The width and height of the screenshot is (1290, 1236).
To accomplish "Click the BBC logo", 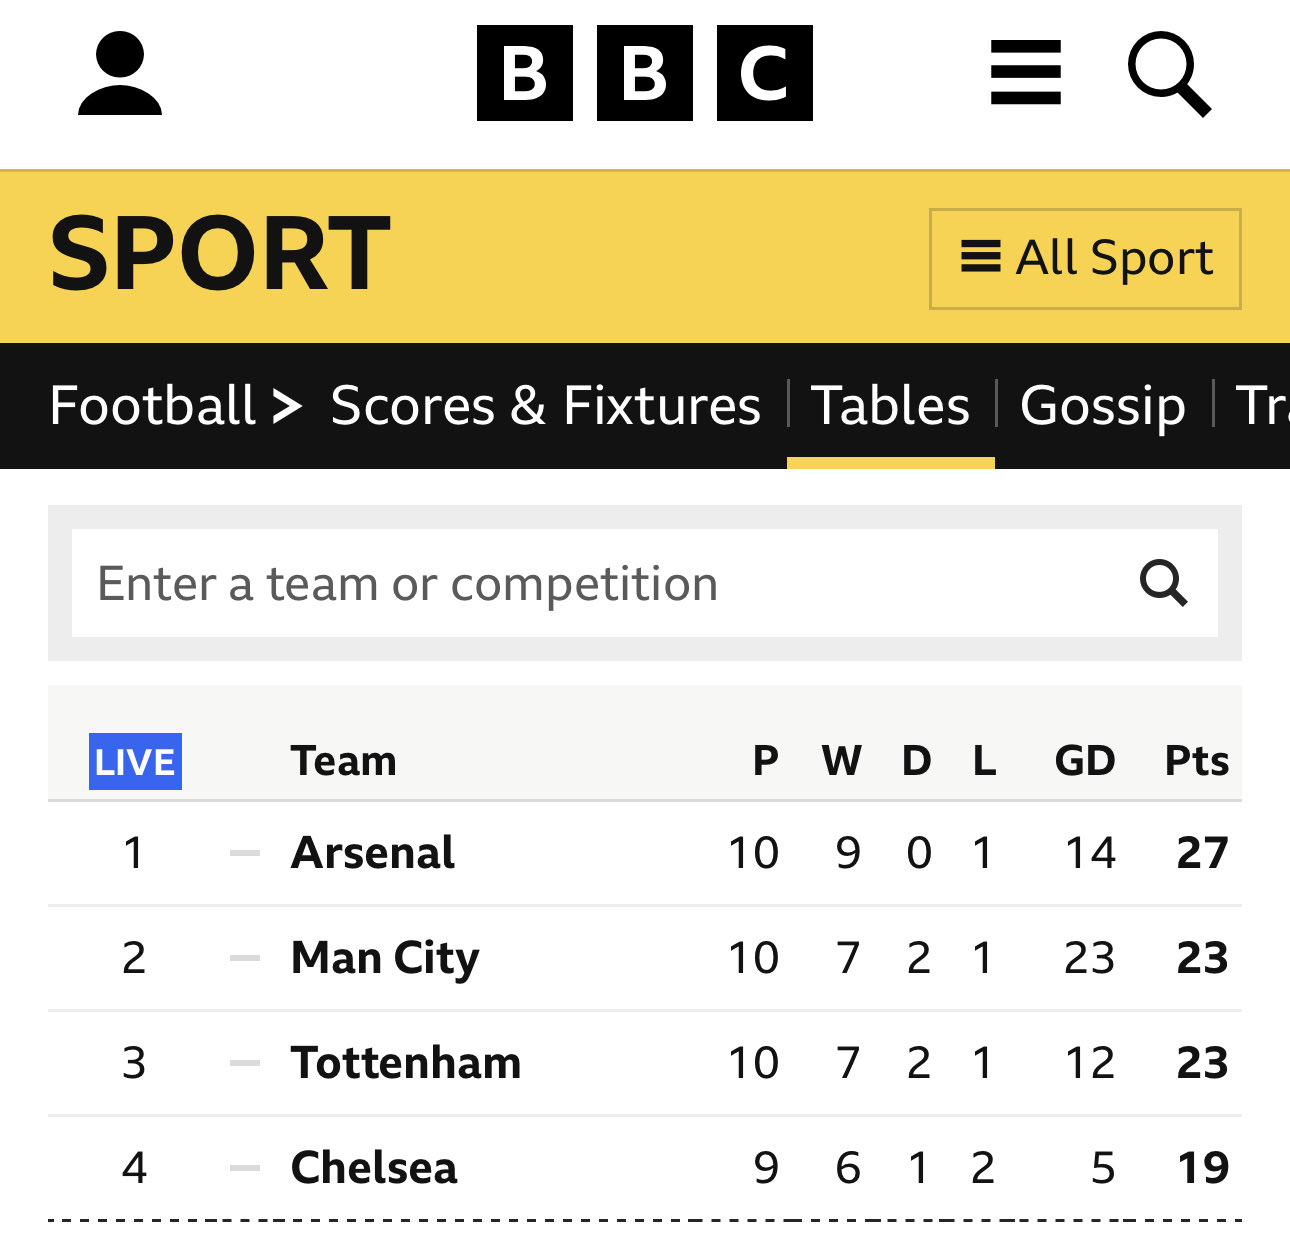I will pyautogui.click(x=645, y=74).
